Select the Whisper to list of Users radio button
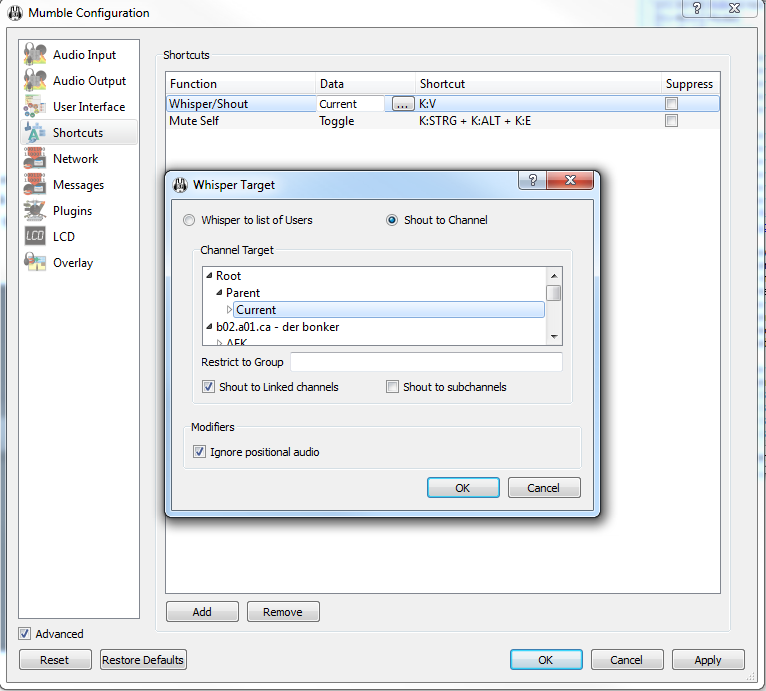Viewport: 766px width, 691px height. coord(189,220)
